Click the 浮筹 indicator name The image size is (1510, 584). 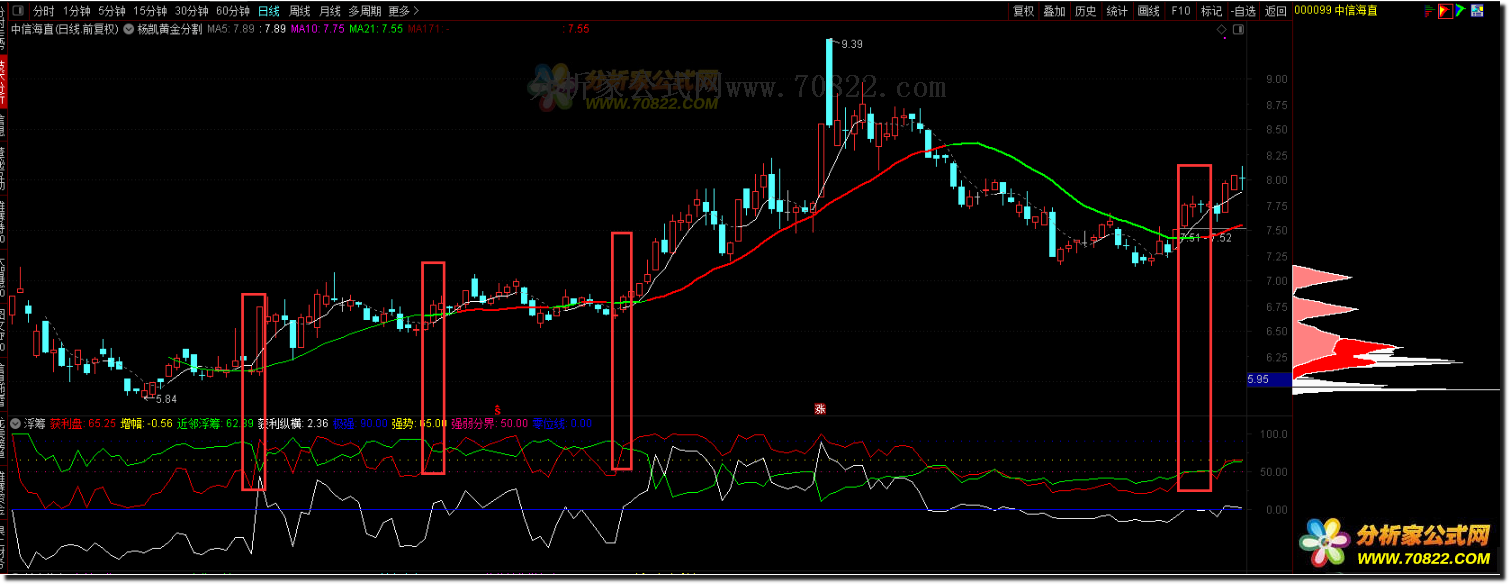click(x=35, y=424)
